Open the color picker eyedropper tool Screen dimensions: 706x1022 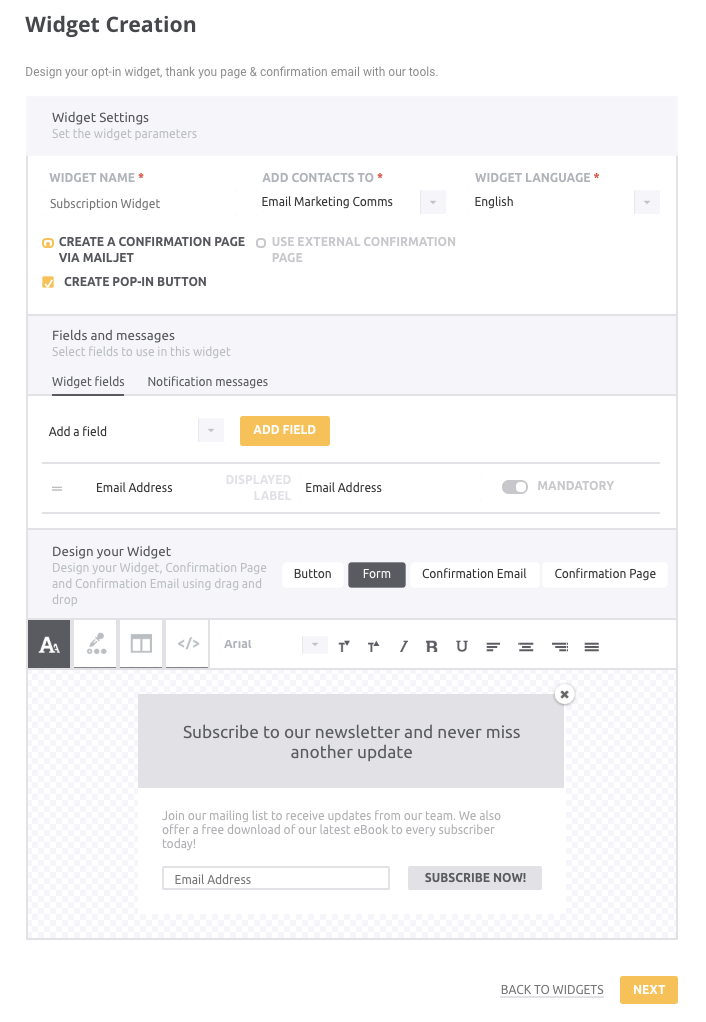tap(96, 644)
